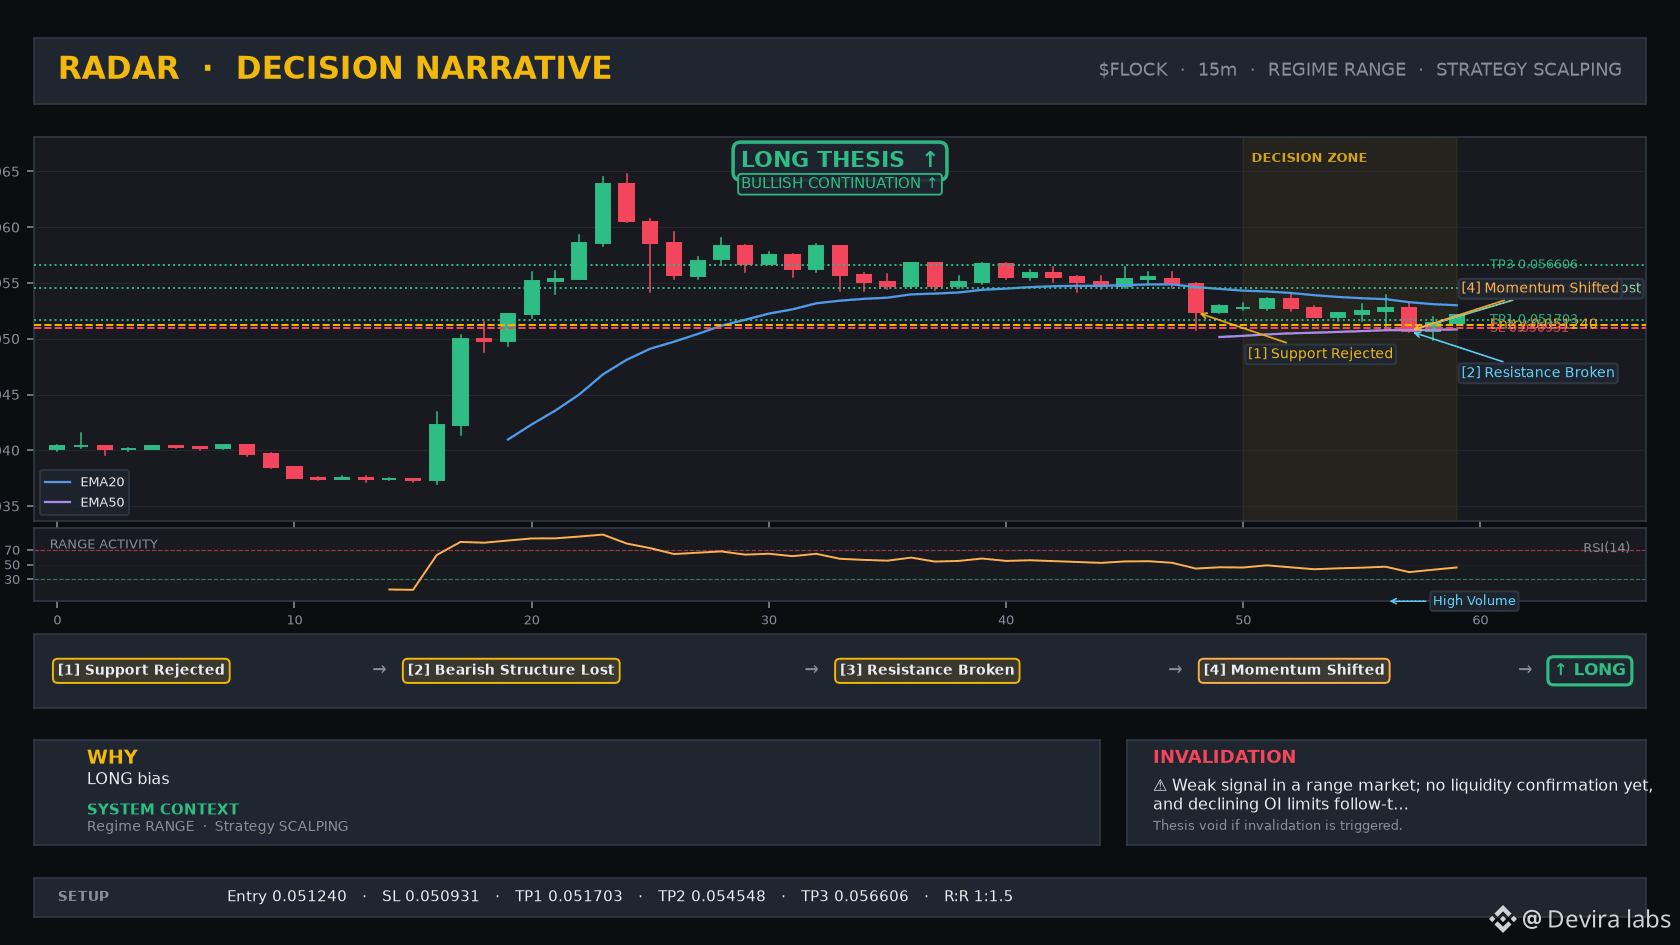Select the Resistance Broken step box
The image size is (1680, 945).
(927, 670)
